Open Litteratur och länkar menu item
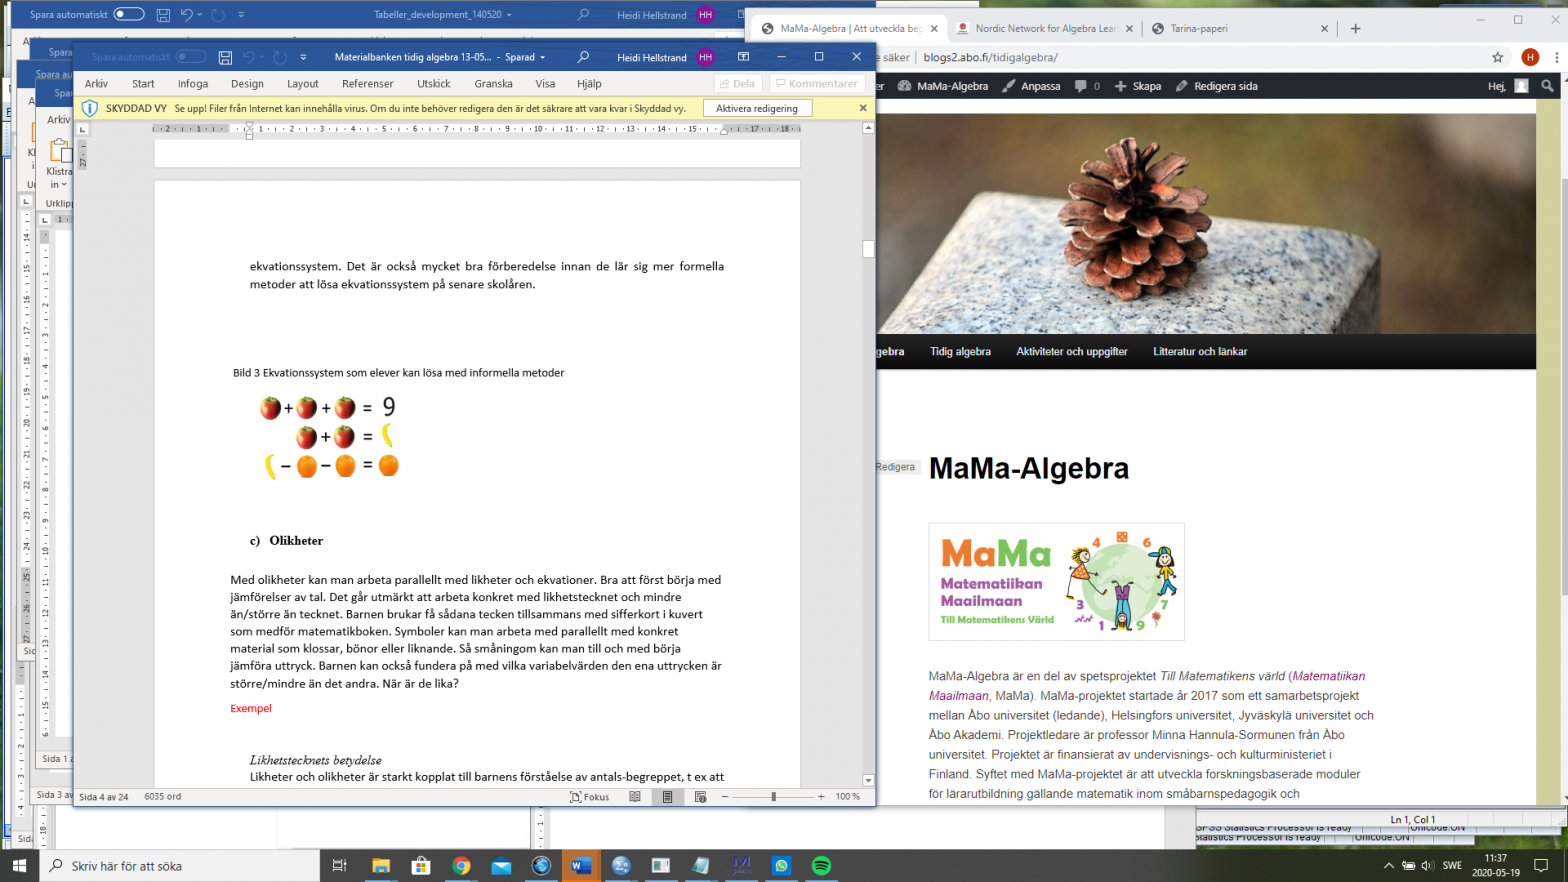This screenshot has height=882, width=1568. click(1200, 352)
